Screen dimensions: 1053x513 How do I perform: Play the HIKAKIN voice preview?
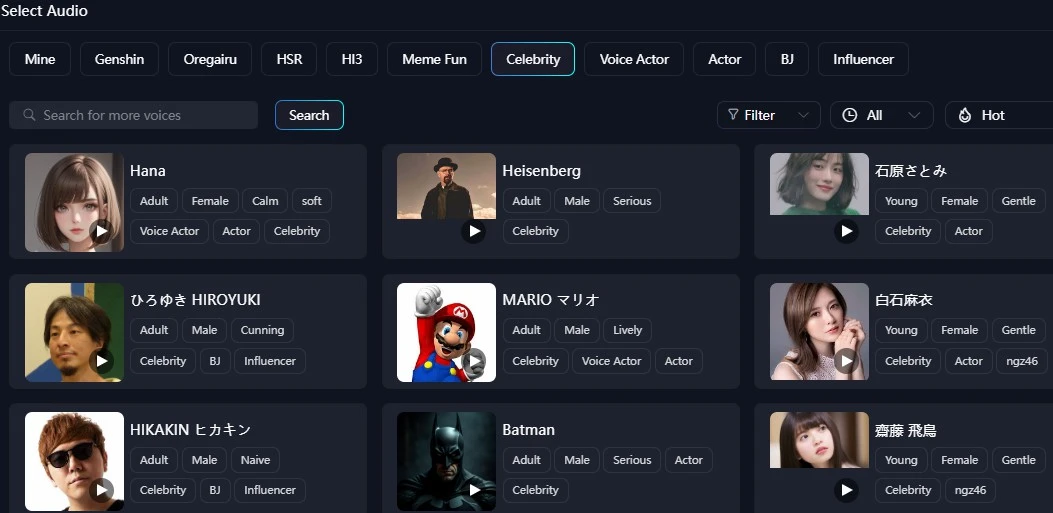(101, 490)
